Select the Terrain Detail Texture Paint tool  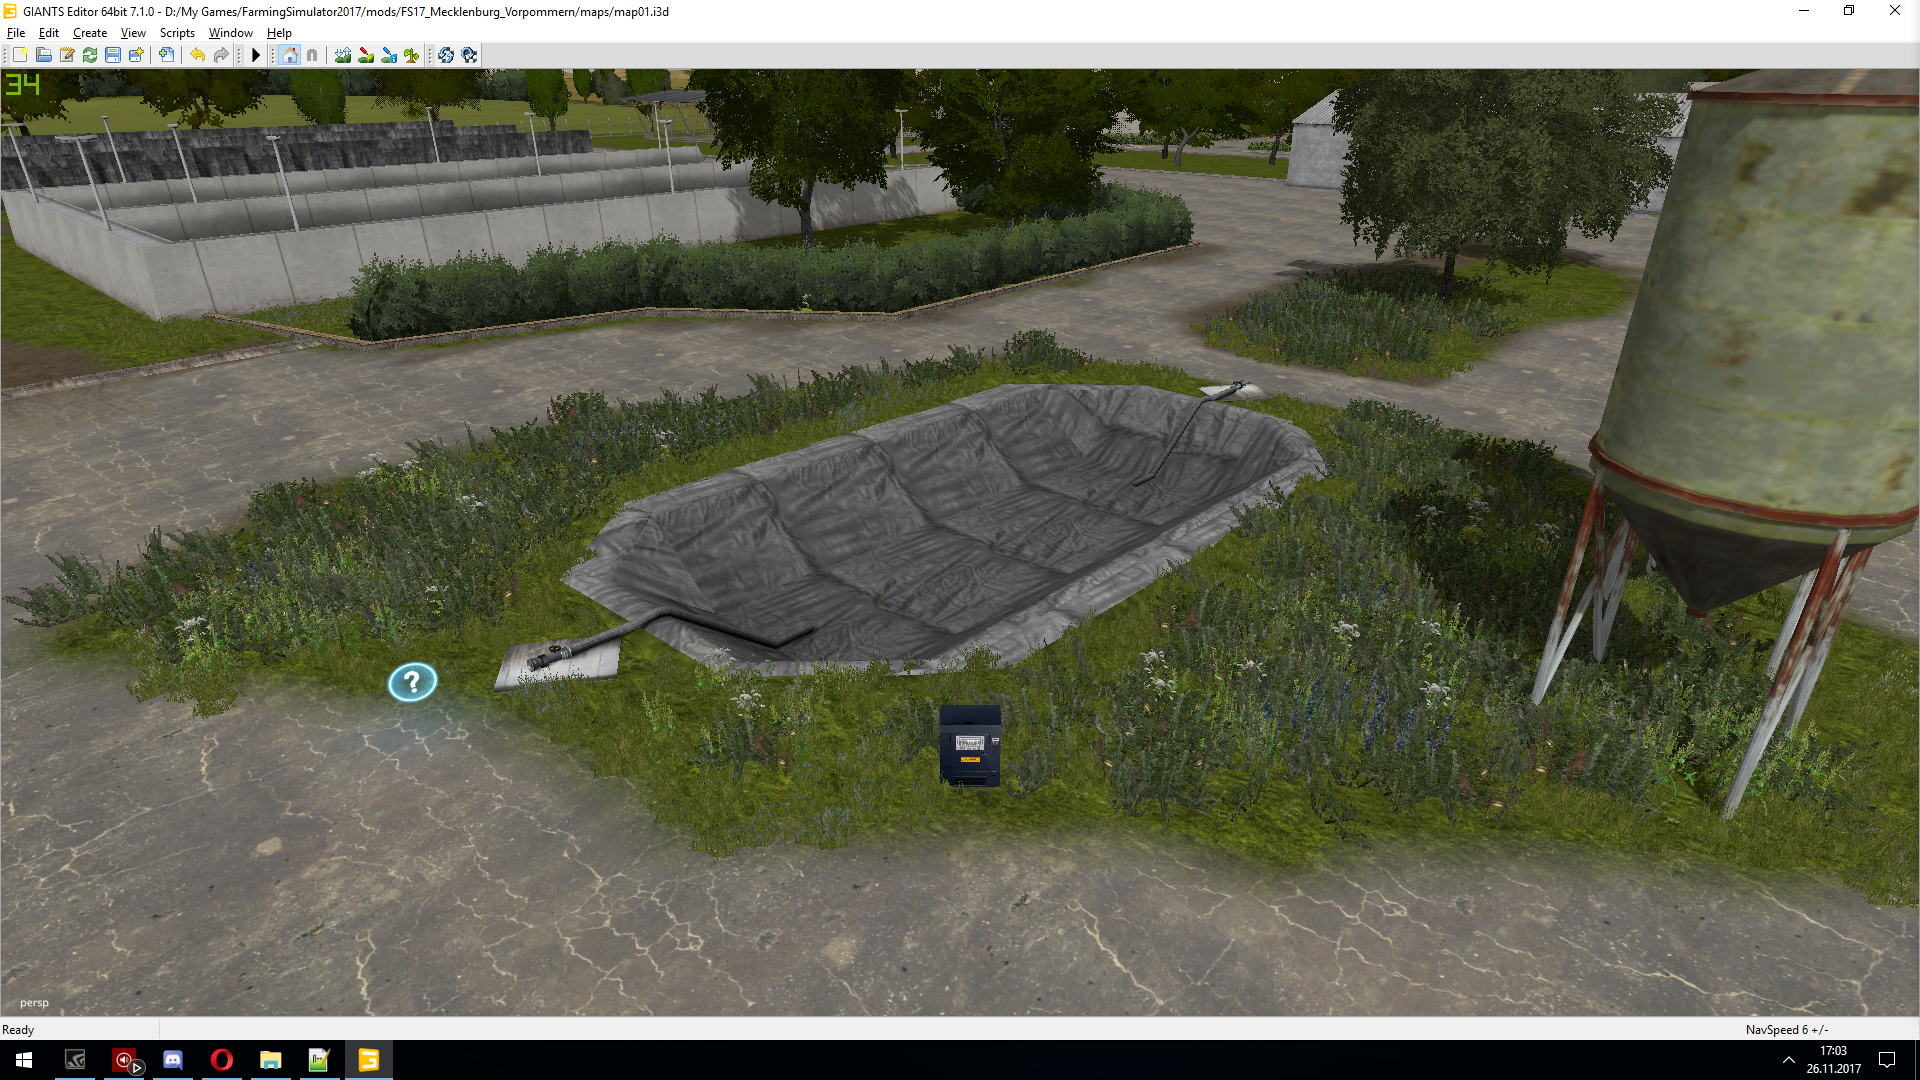pos(366,55)
